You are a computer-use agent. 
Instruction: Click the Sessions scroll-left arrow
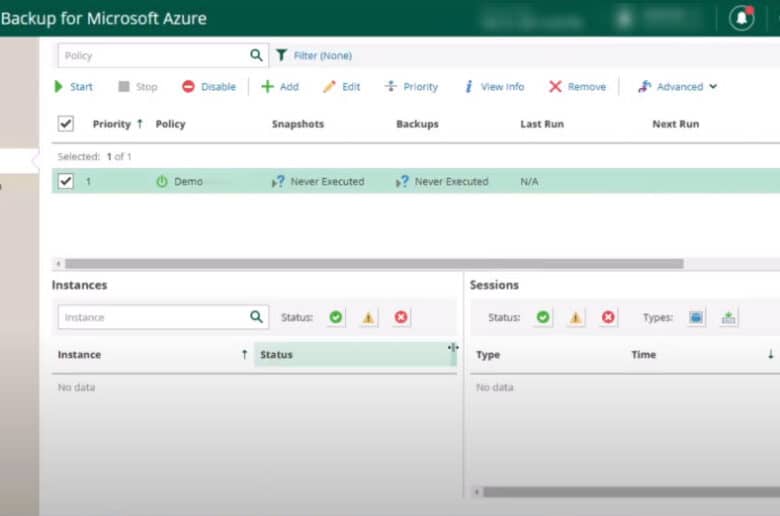click(477, 492)
